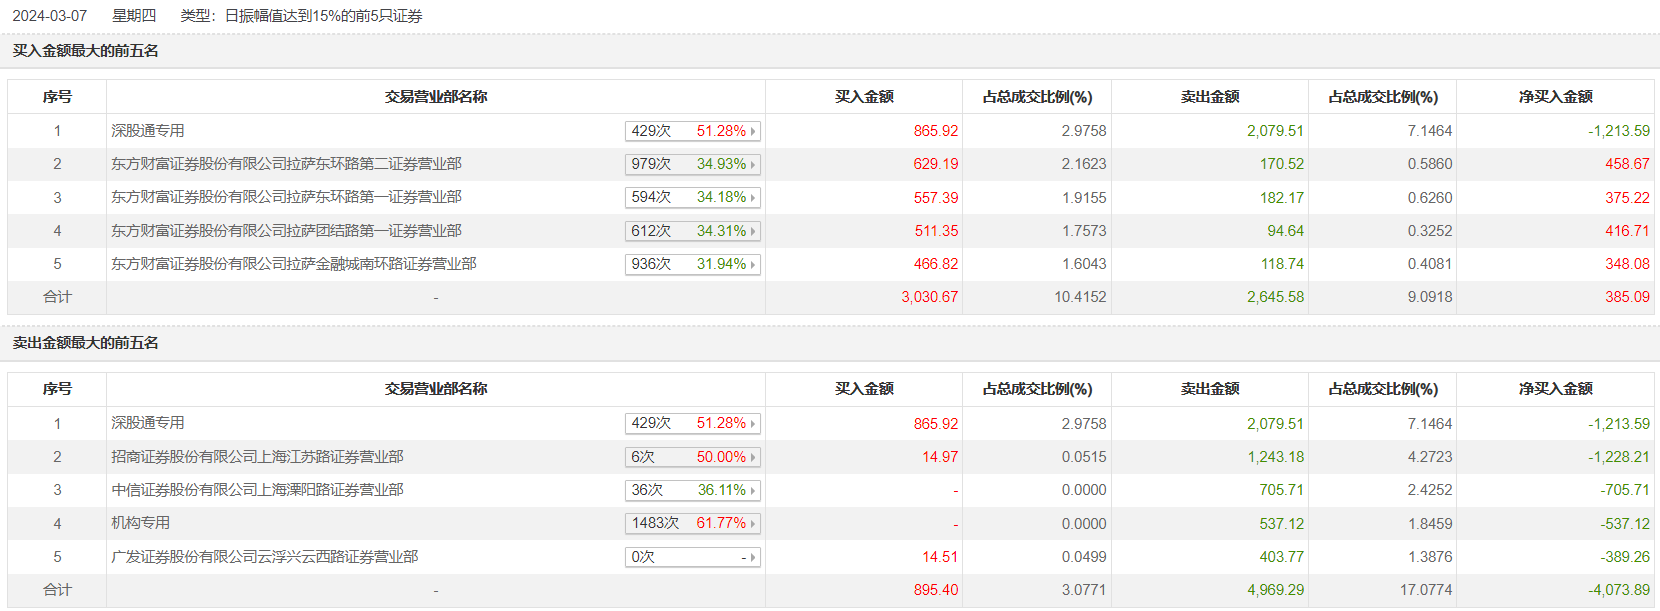Image resolution: width=1660 pixels, height=611 pixels.
Task: Click the arrow icon beside 36次 36.11%
Action: [x=753, y=490]
